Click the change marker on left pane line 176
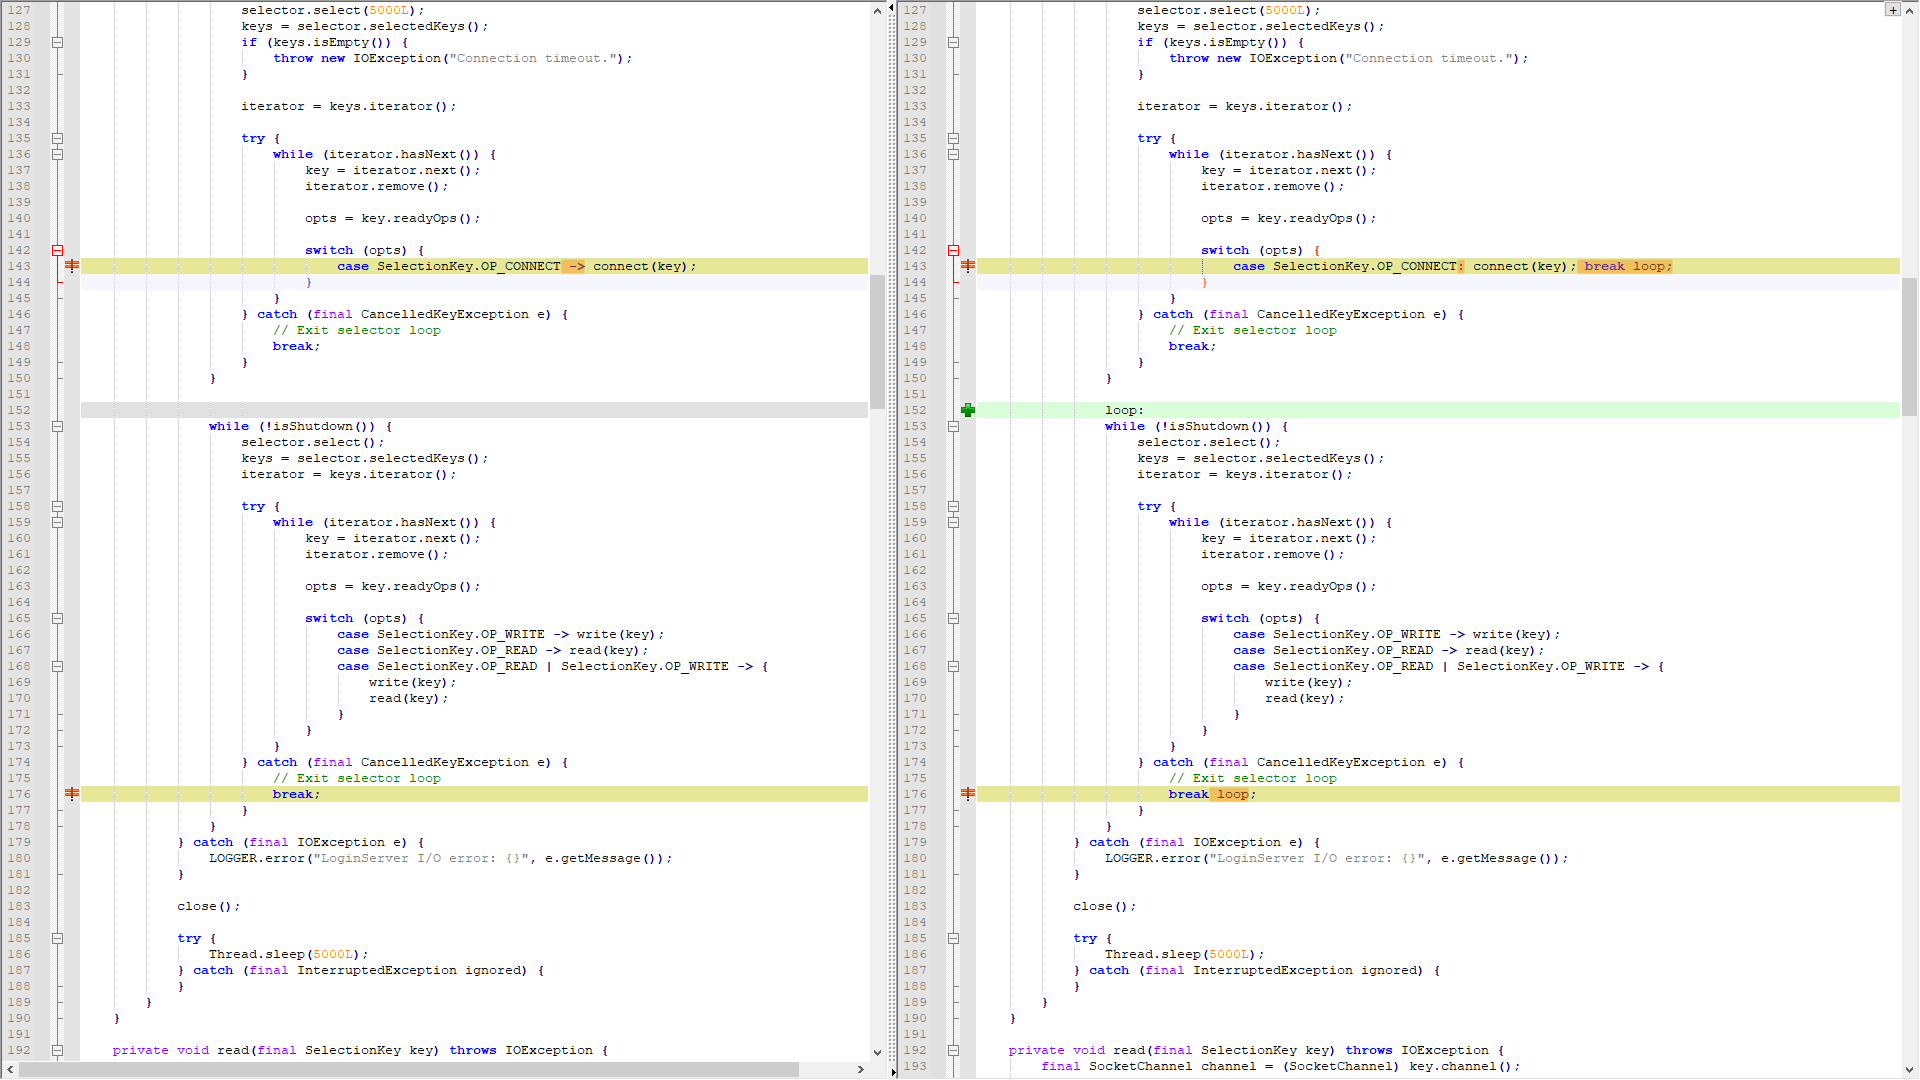This screenshot has height=1080, width=1920. [x=72, y=794]
